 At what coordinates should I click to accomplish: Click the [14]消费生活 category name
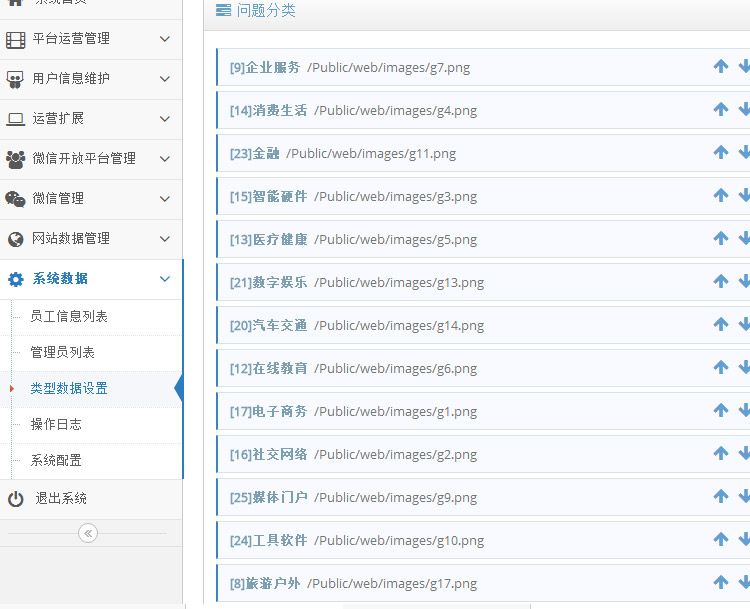click(268, 111)
